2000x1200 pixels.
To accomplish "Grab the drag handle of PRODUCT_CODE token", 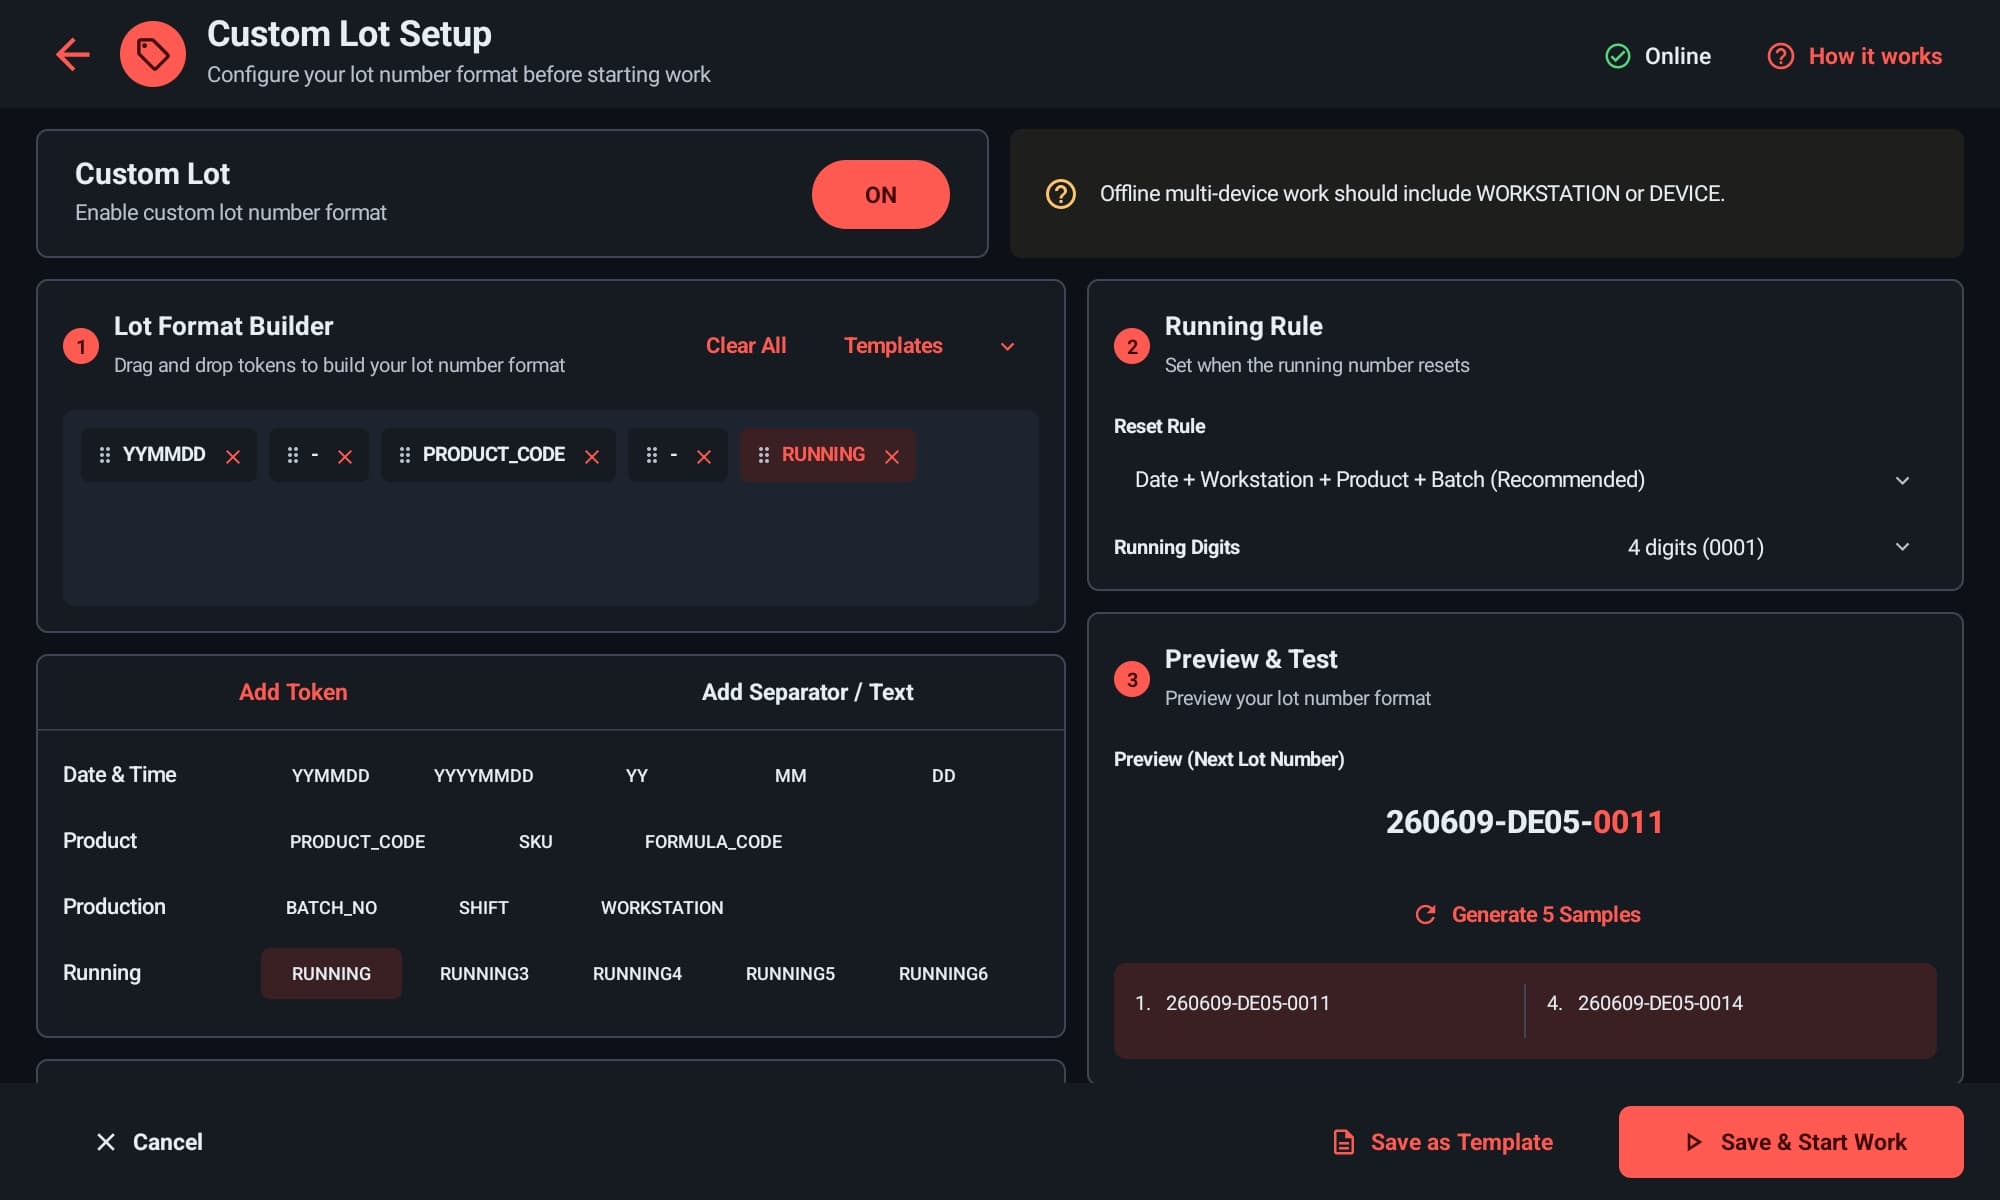I will tap(404, 455).
